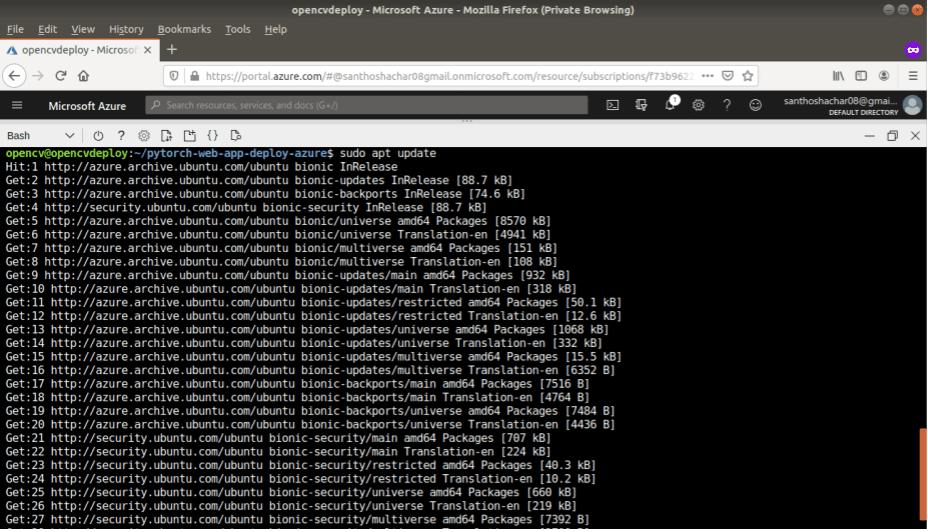Image resolution: width=928 pixels, height=532 pixels.
Task: Open a new browser tab
Action: tap(172, 50)
